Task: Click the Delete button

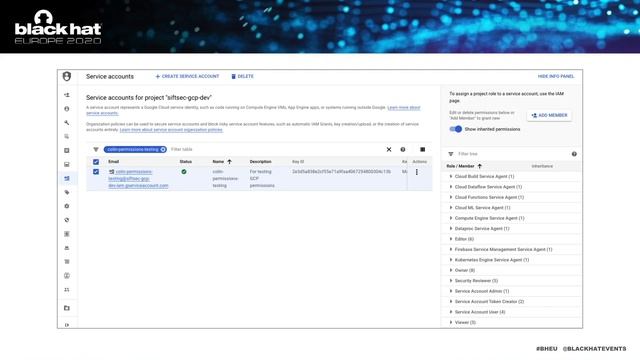Action: pyautogui.click(x=242, y=76)
